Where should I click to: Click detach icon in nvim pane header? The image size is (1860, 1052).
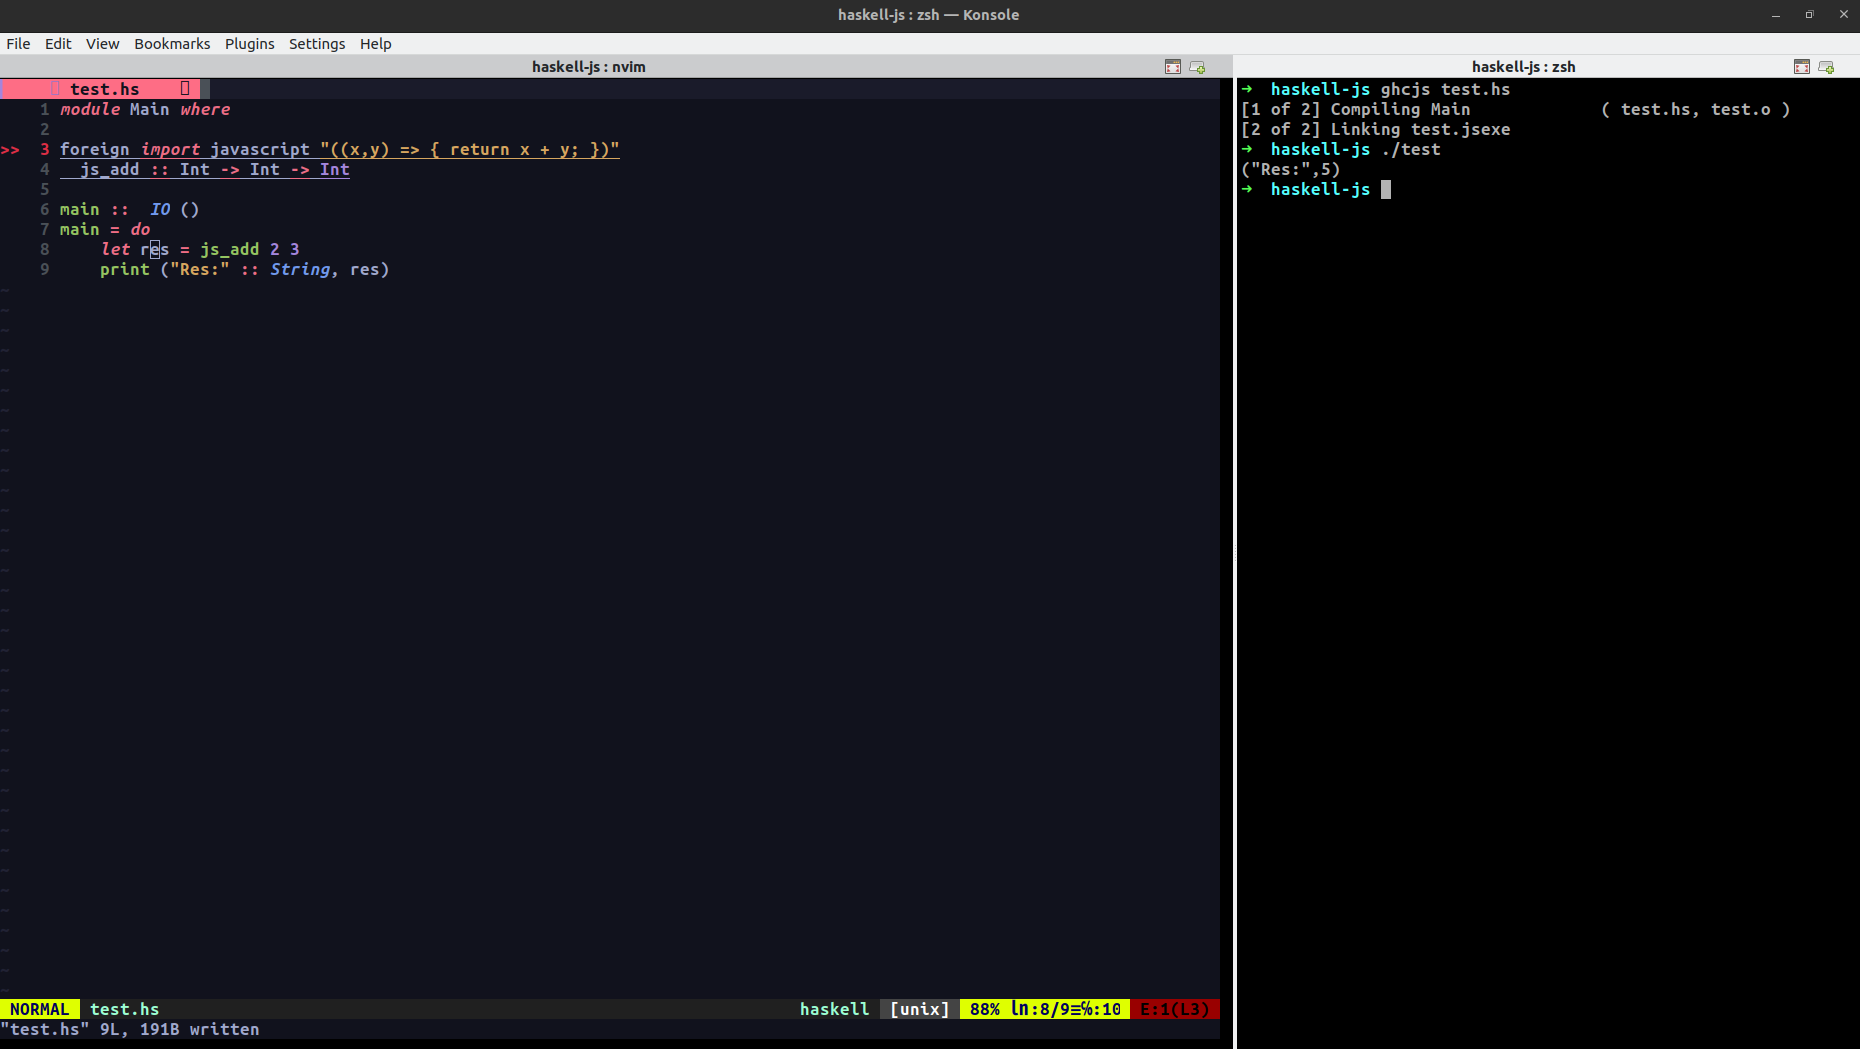[x=1198, y=67]
